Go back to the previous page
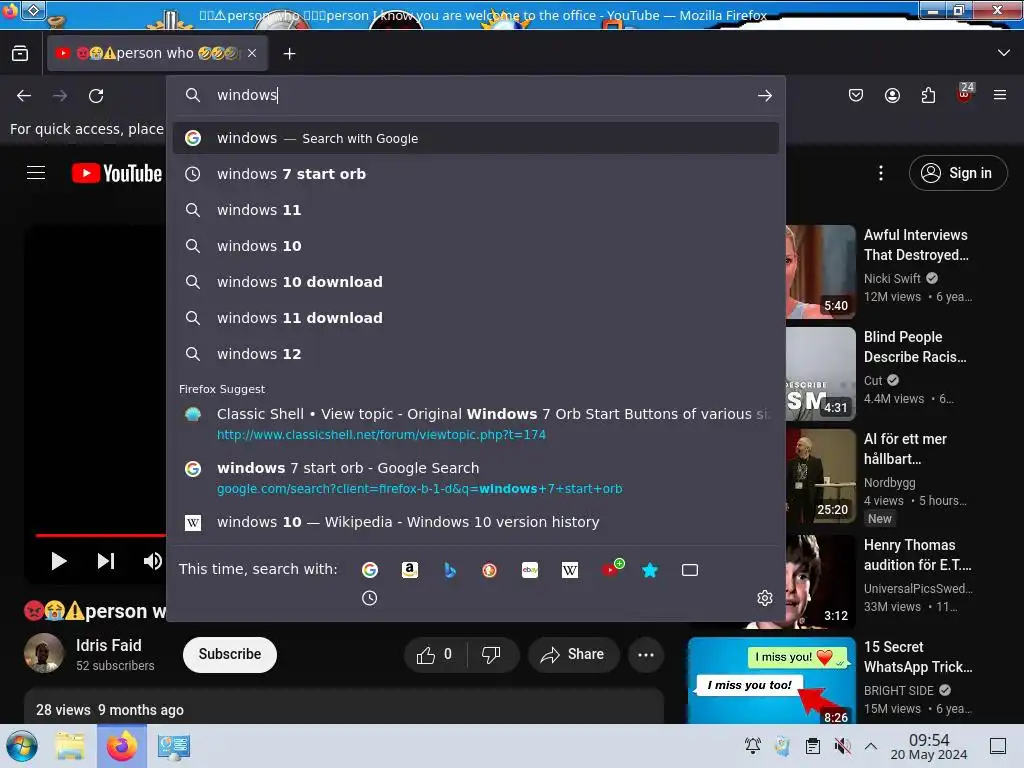 24,96
